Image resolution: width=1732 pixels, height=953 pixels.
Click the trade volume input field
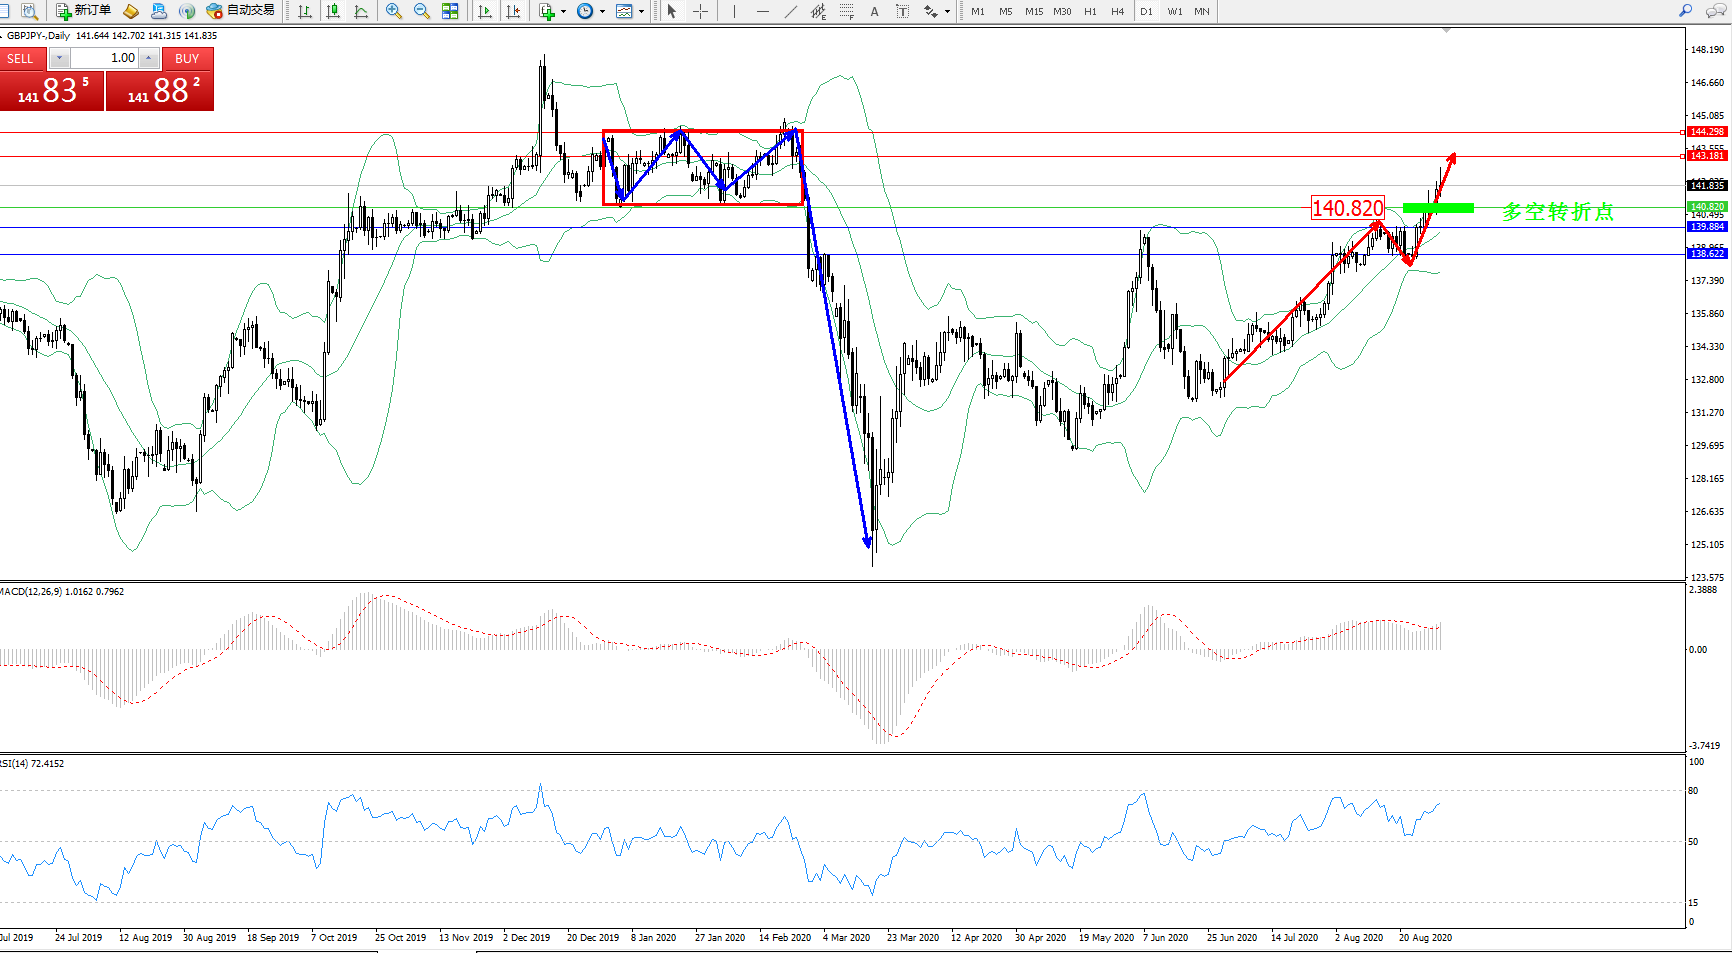click(105, 58)
